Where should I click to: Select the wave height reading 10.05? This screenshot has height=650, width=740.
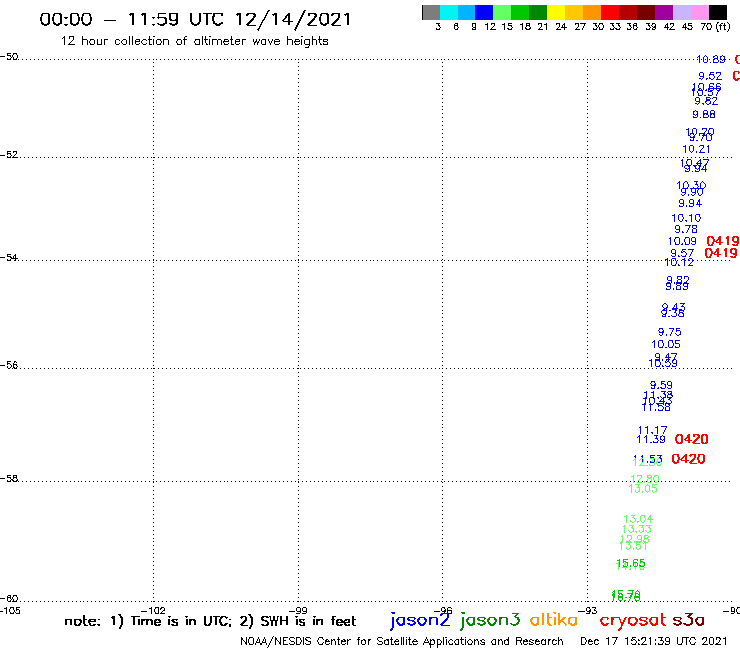pyautogui.click(x=666, y=344)
